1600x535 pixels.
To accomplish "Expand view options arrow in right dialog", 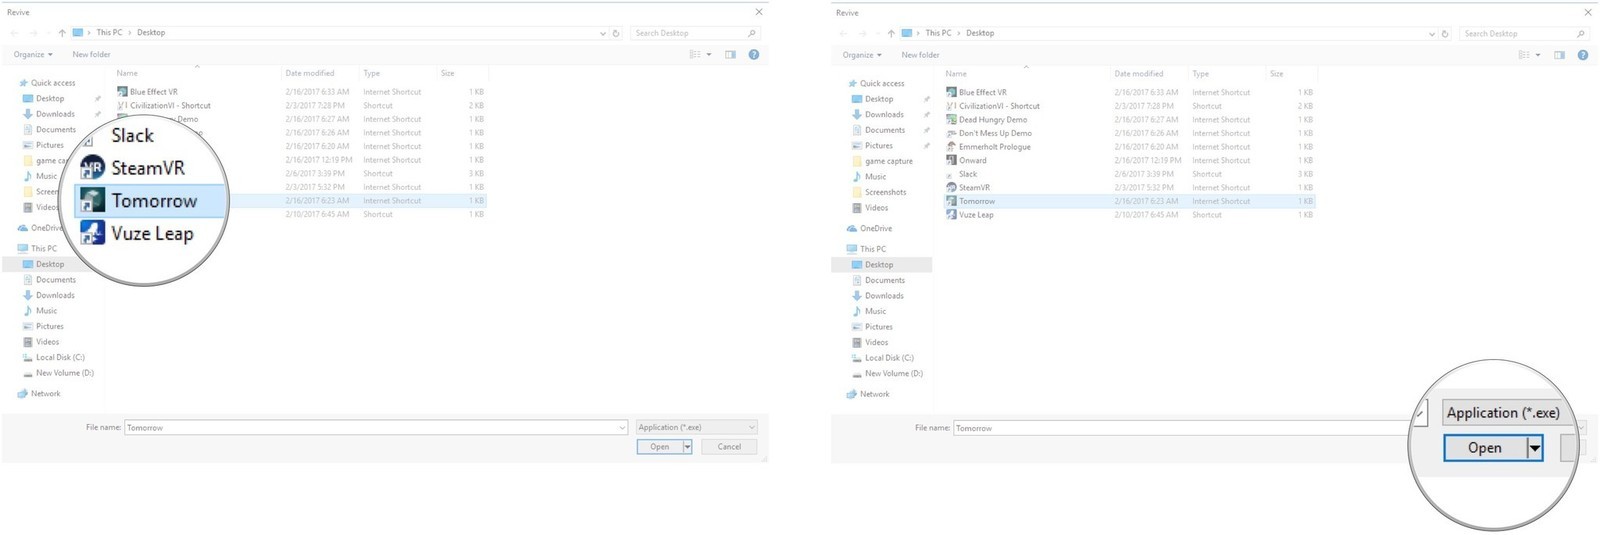I will (1538, 55).
